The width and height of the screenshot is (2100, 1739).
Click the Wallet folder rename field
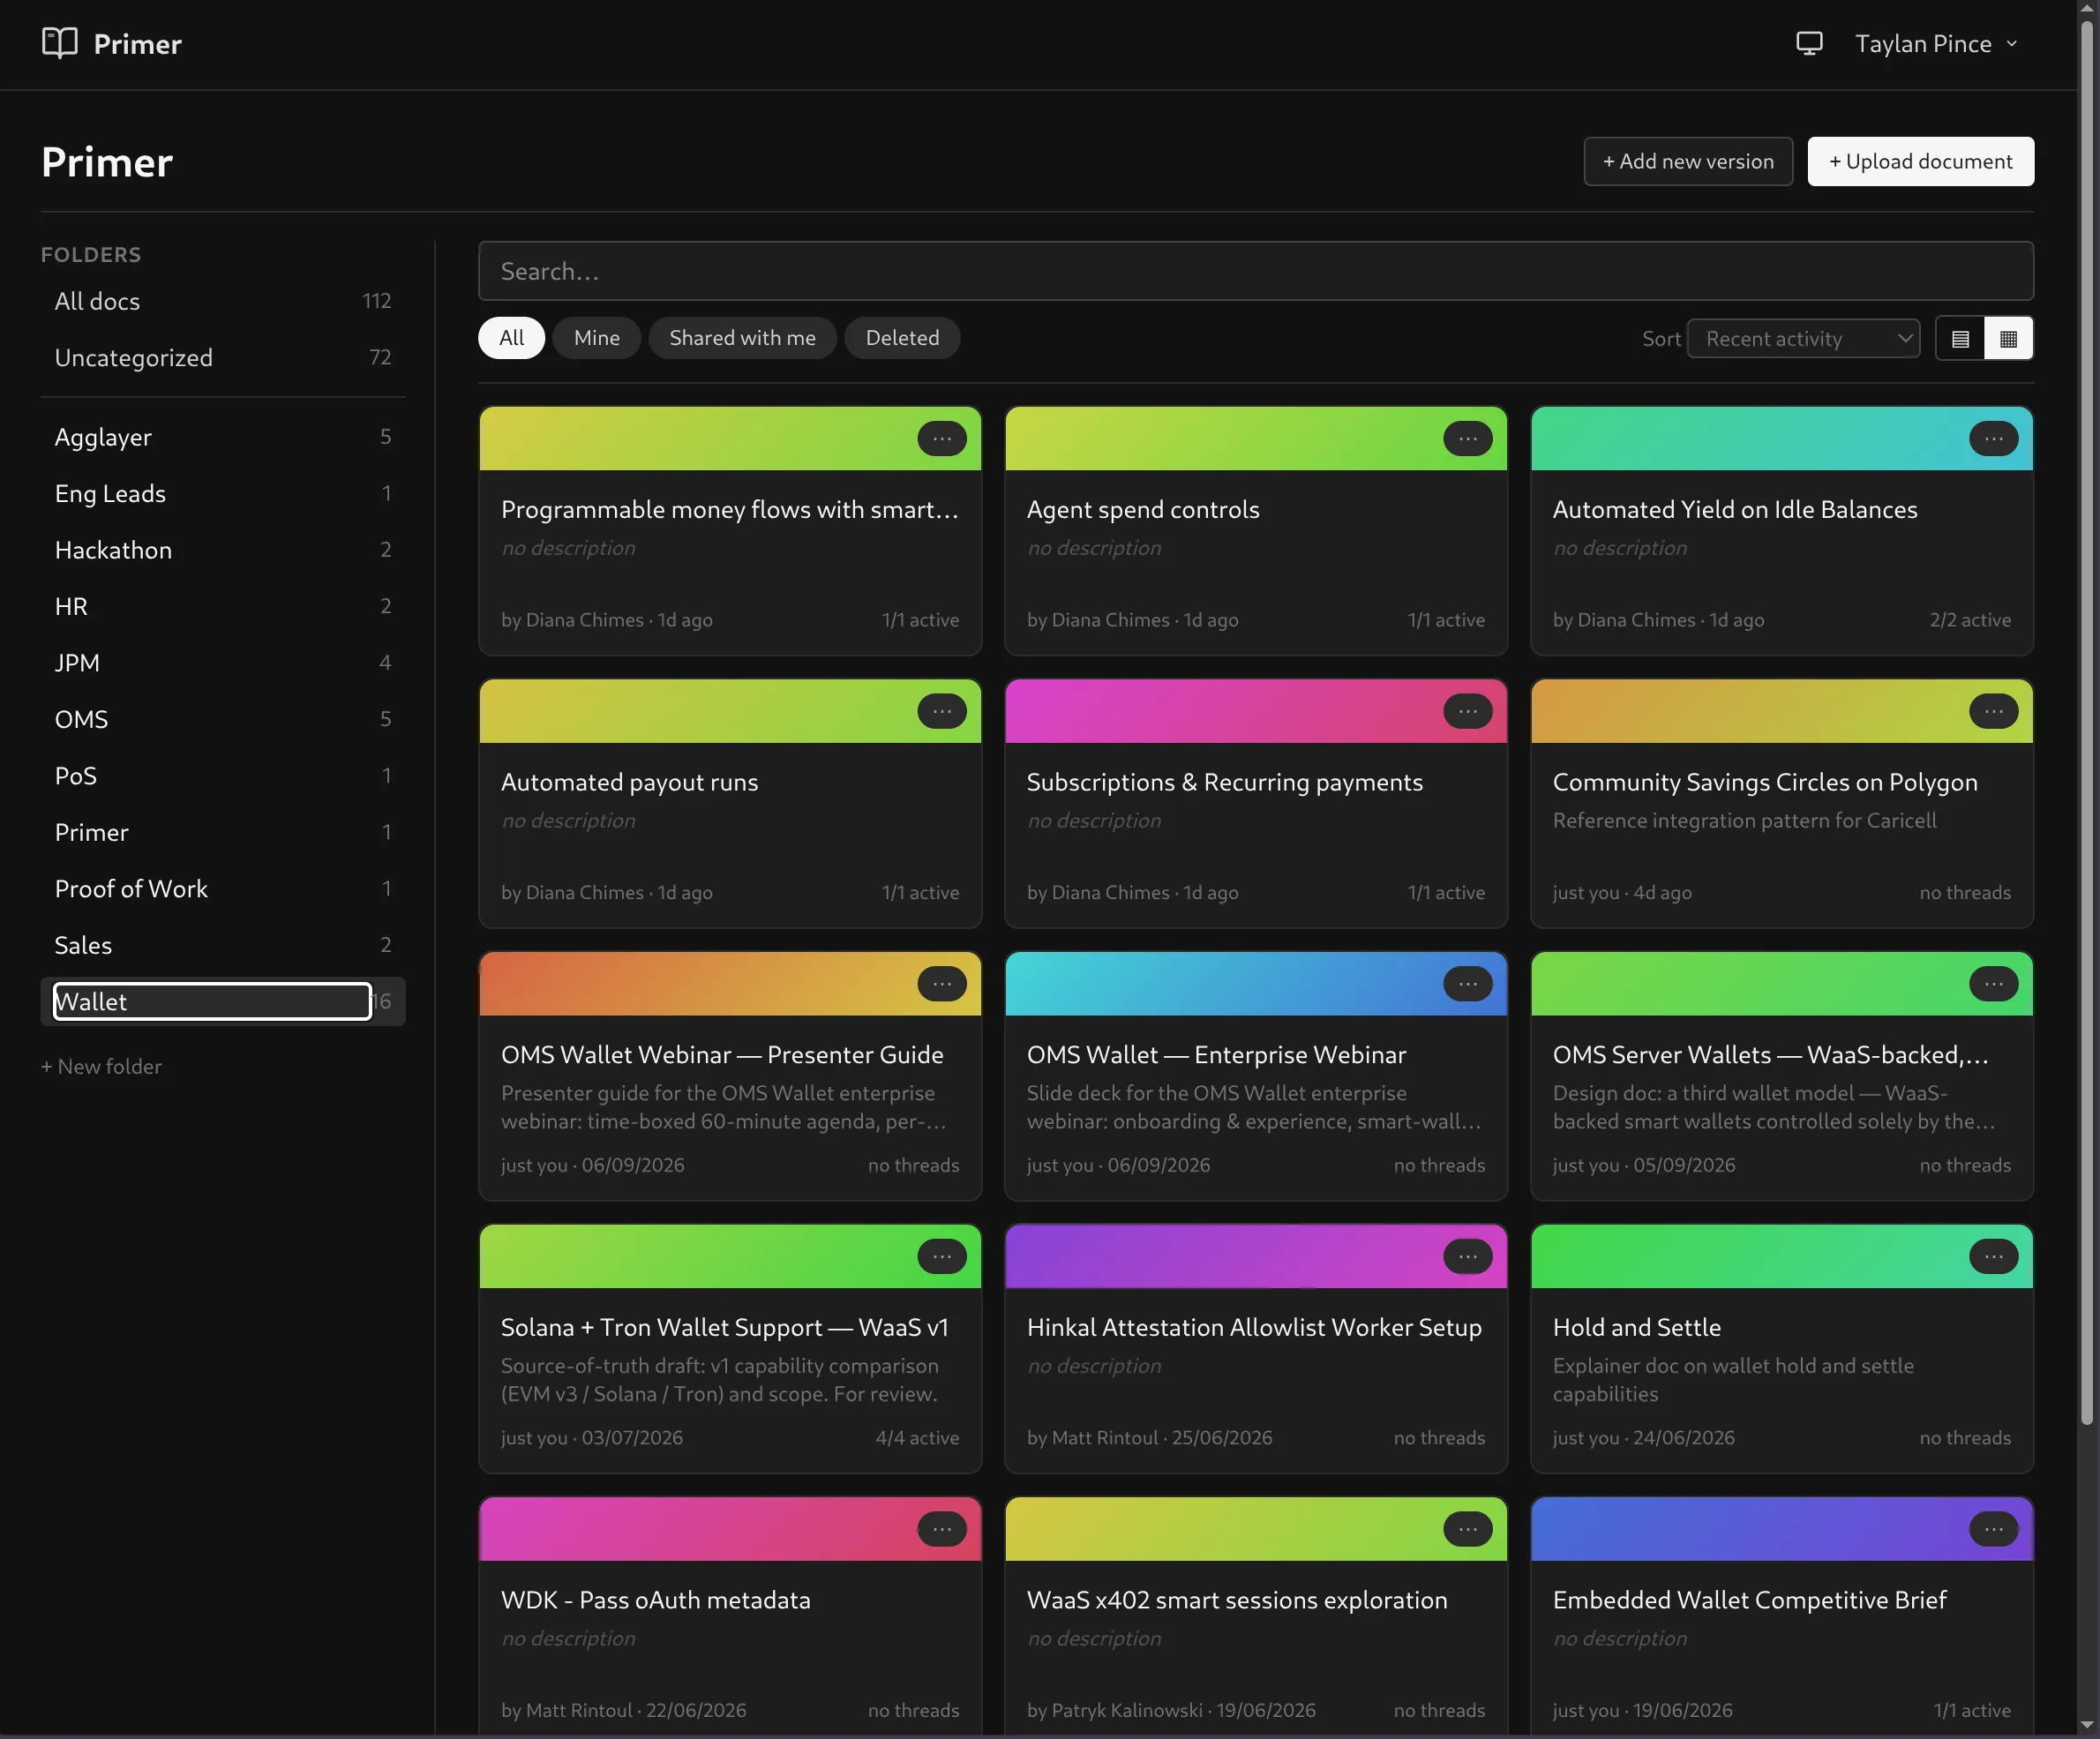pyautogui.click(x=212, y=1001)
